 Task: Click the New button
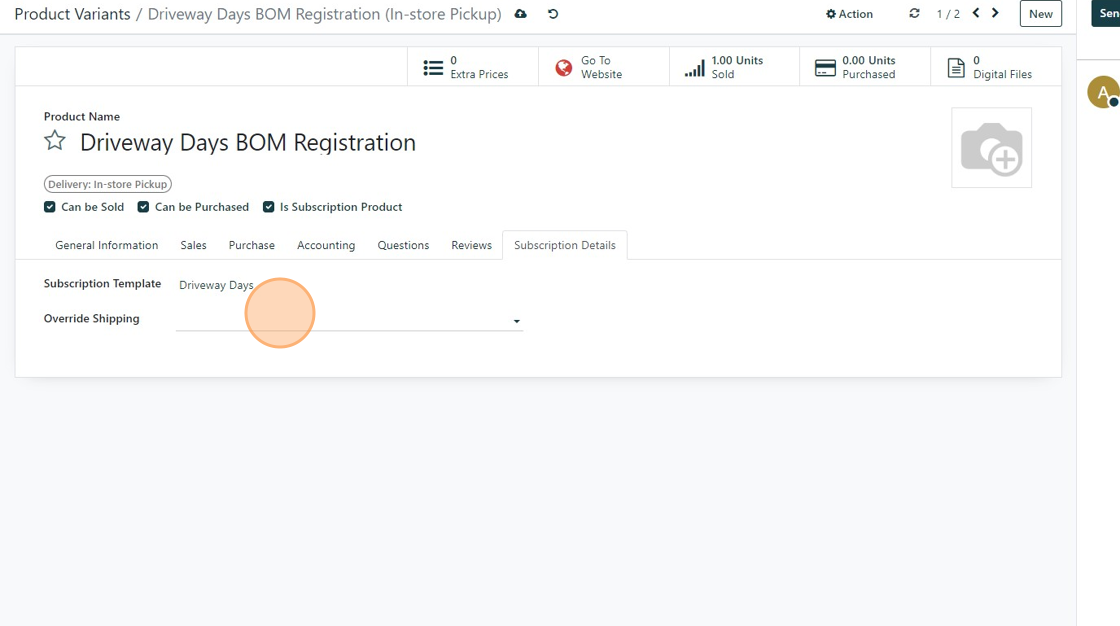(1040, 14)
